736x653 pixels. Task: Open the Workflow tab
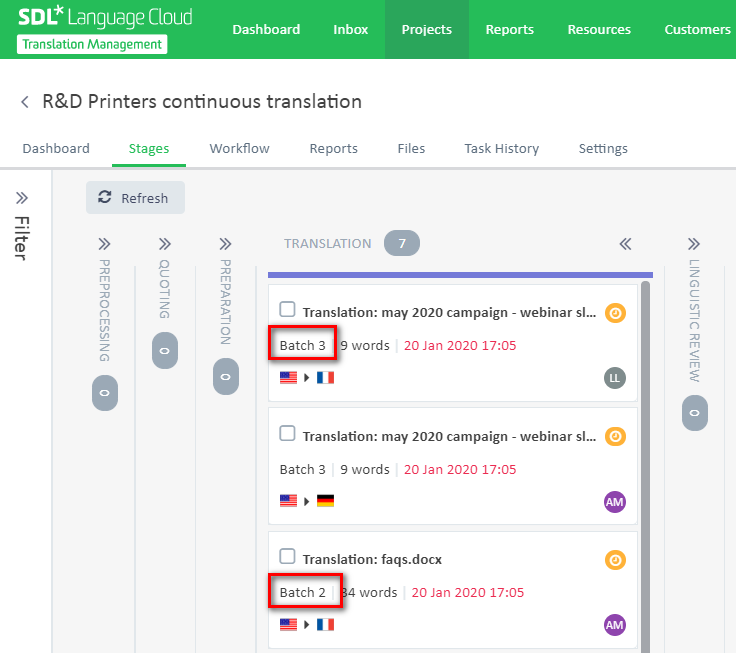[239, 148]
